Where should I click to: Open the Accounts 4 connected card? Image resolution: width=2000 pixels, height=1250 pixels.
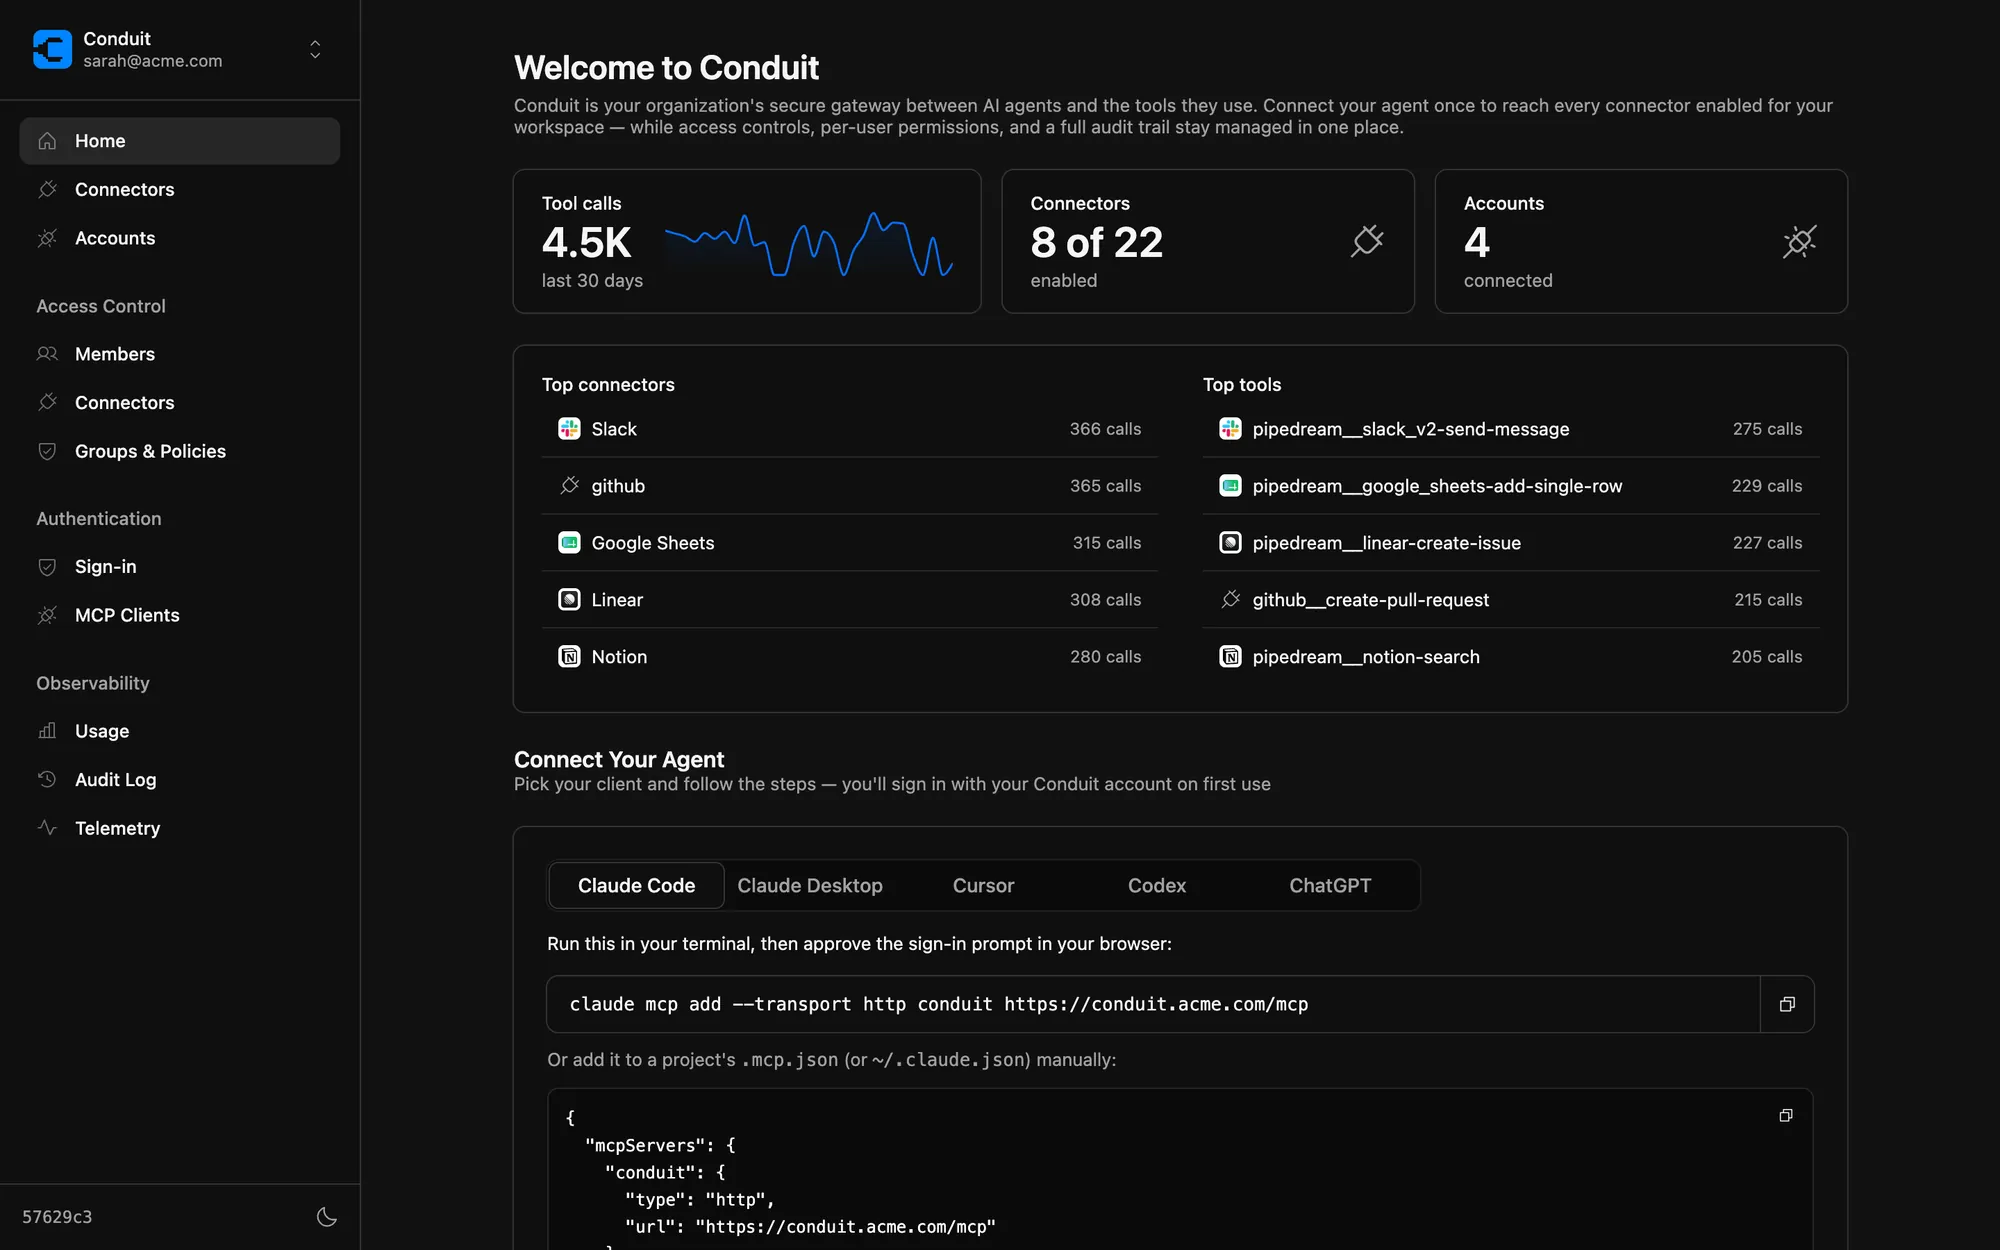tap(1641, 241)
